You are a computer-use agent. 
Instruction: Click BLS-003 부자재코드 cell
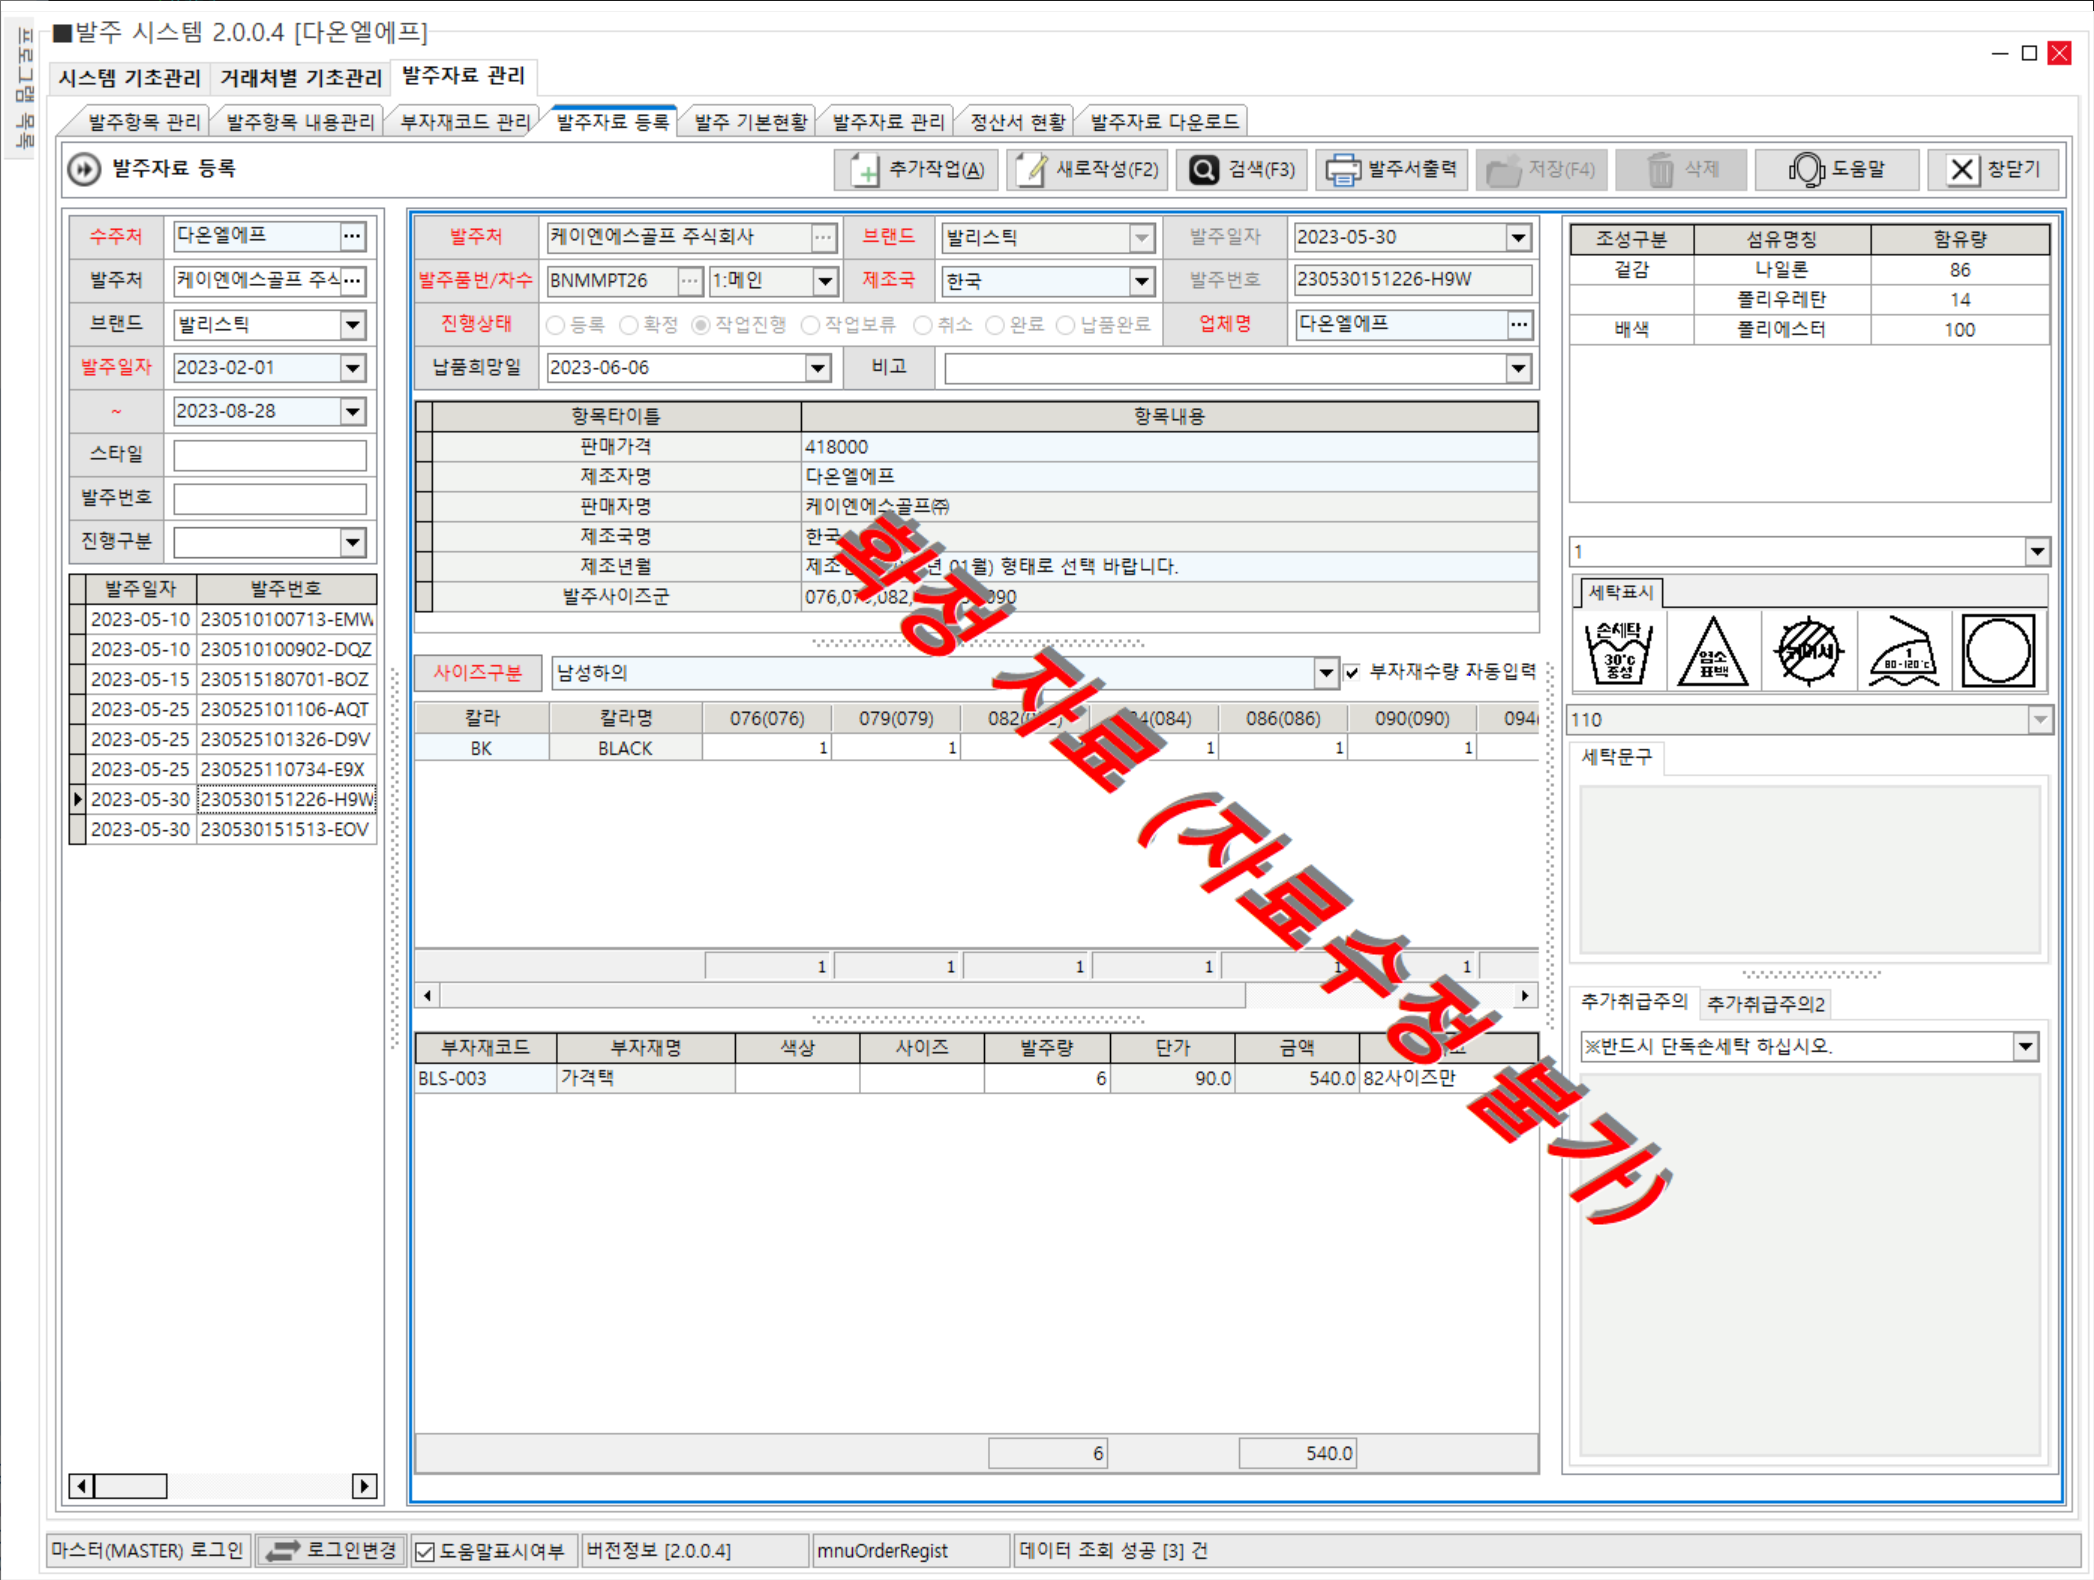(x=486, y=1078)
